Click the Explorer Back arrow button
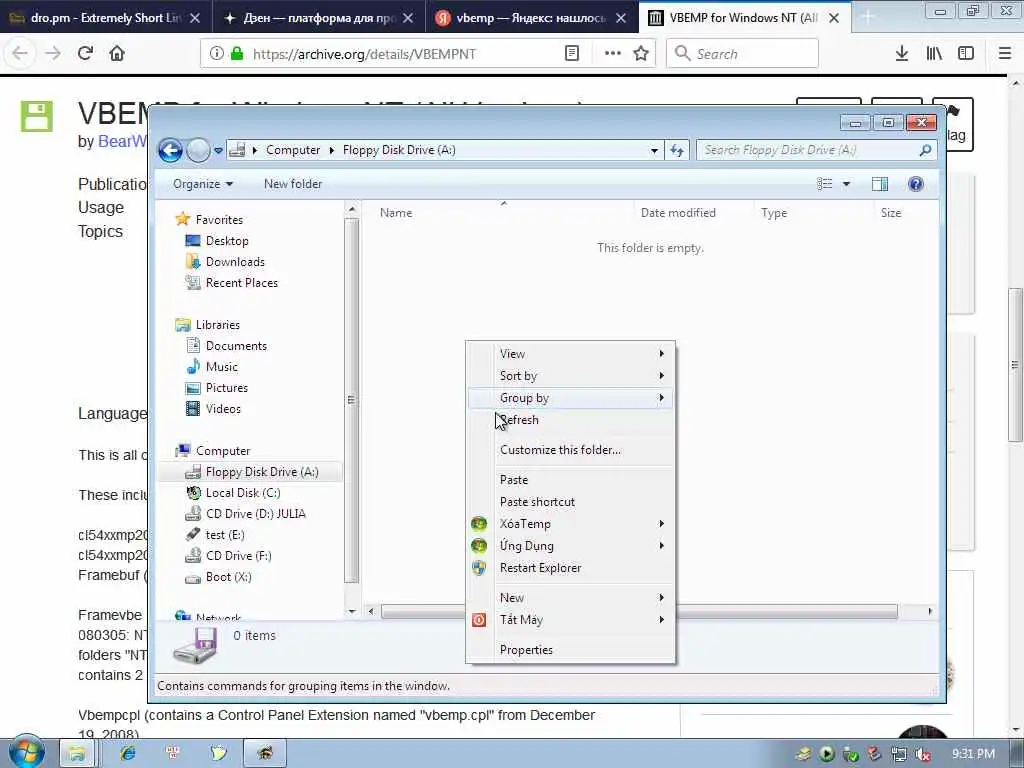Viewport: 1024px width, 768px height. (x=170, y=150)
